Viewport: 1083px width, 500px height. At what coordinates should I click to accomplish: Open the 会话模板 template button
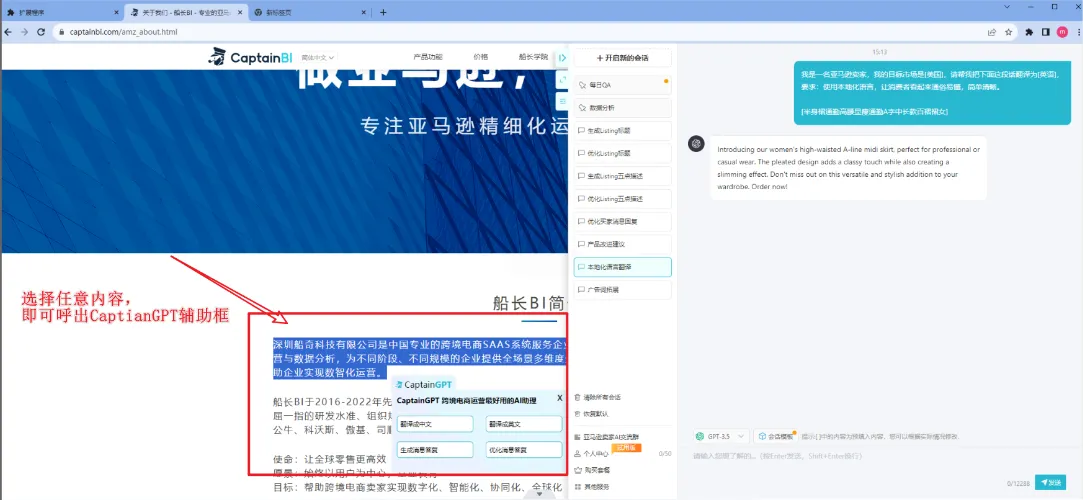point(775,436)
